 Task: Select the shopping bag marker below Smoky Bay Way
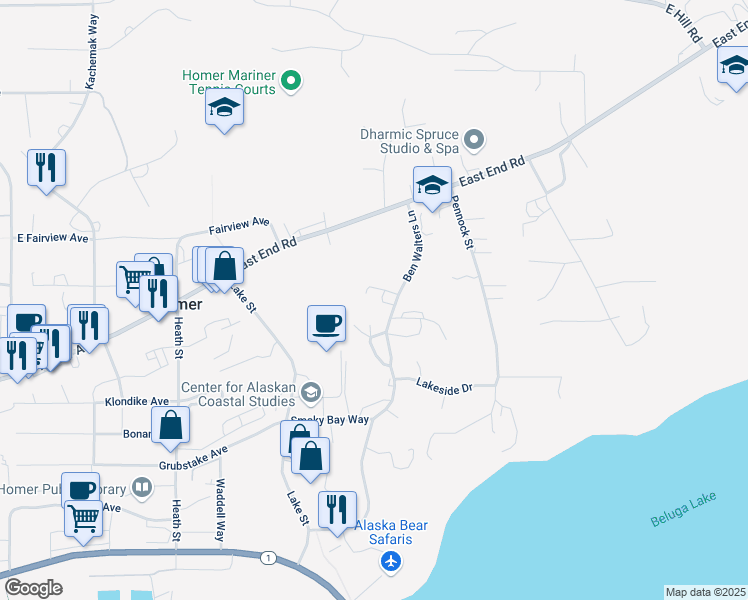tap(311, 456)
